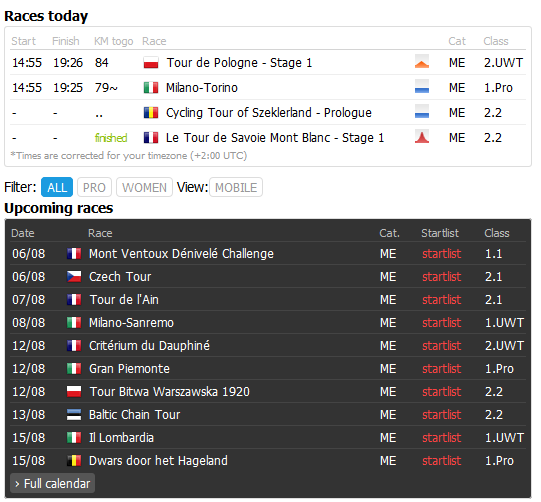
Task: Click the Szeklerland Prologue flat profile icon
Action: point(422,112)
